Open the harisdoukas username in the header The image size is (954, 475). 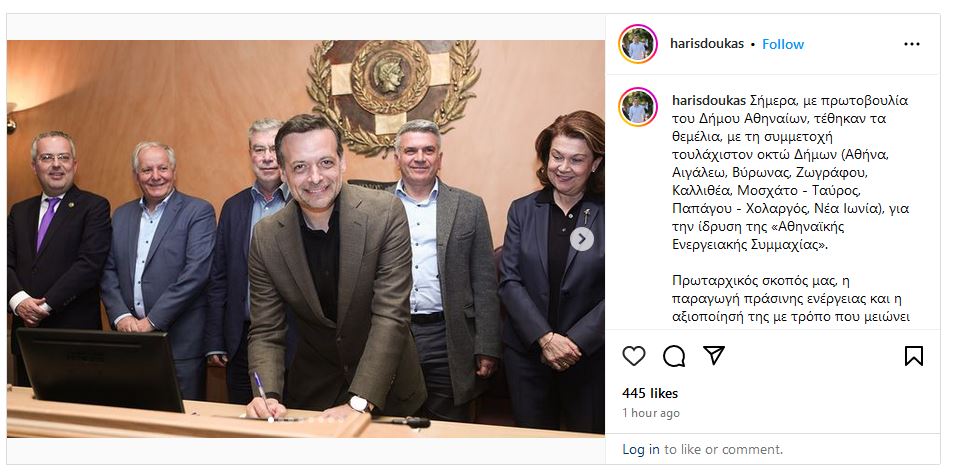[706, 44]
